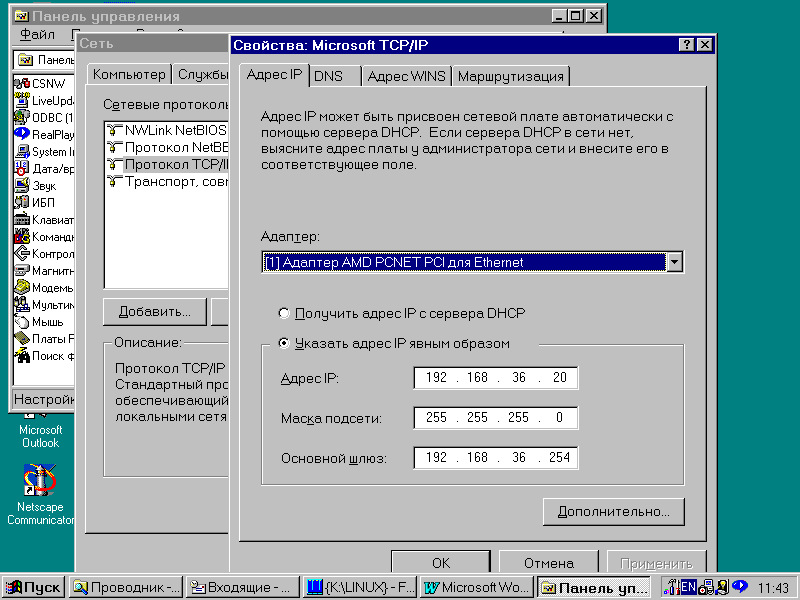This screenshot has height=600, width=800.
Task: Click the Дополнительно... button
Action: coord(614,511)
